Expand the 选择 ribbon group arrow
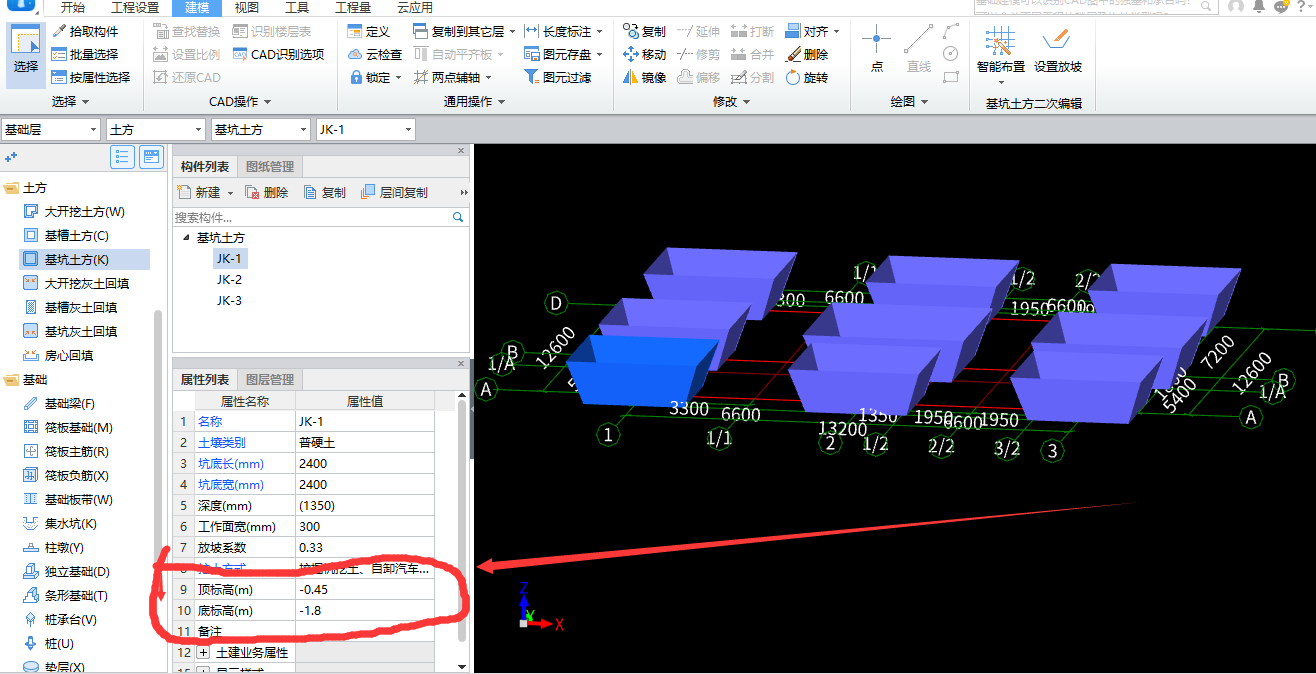The image size is (1316, 674). pyautogui.click(x=85, y=102)
